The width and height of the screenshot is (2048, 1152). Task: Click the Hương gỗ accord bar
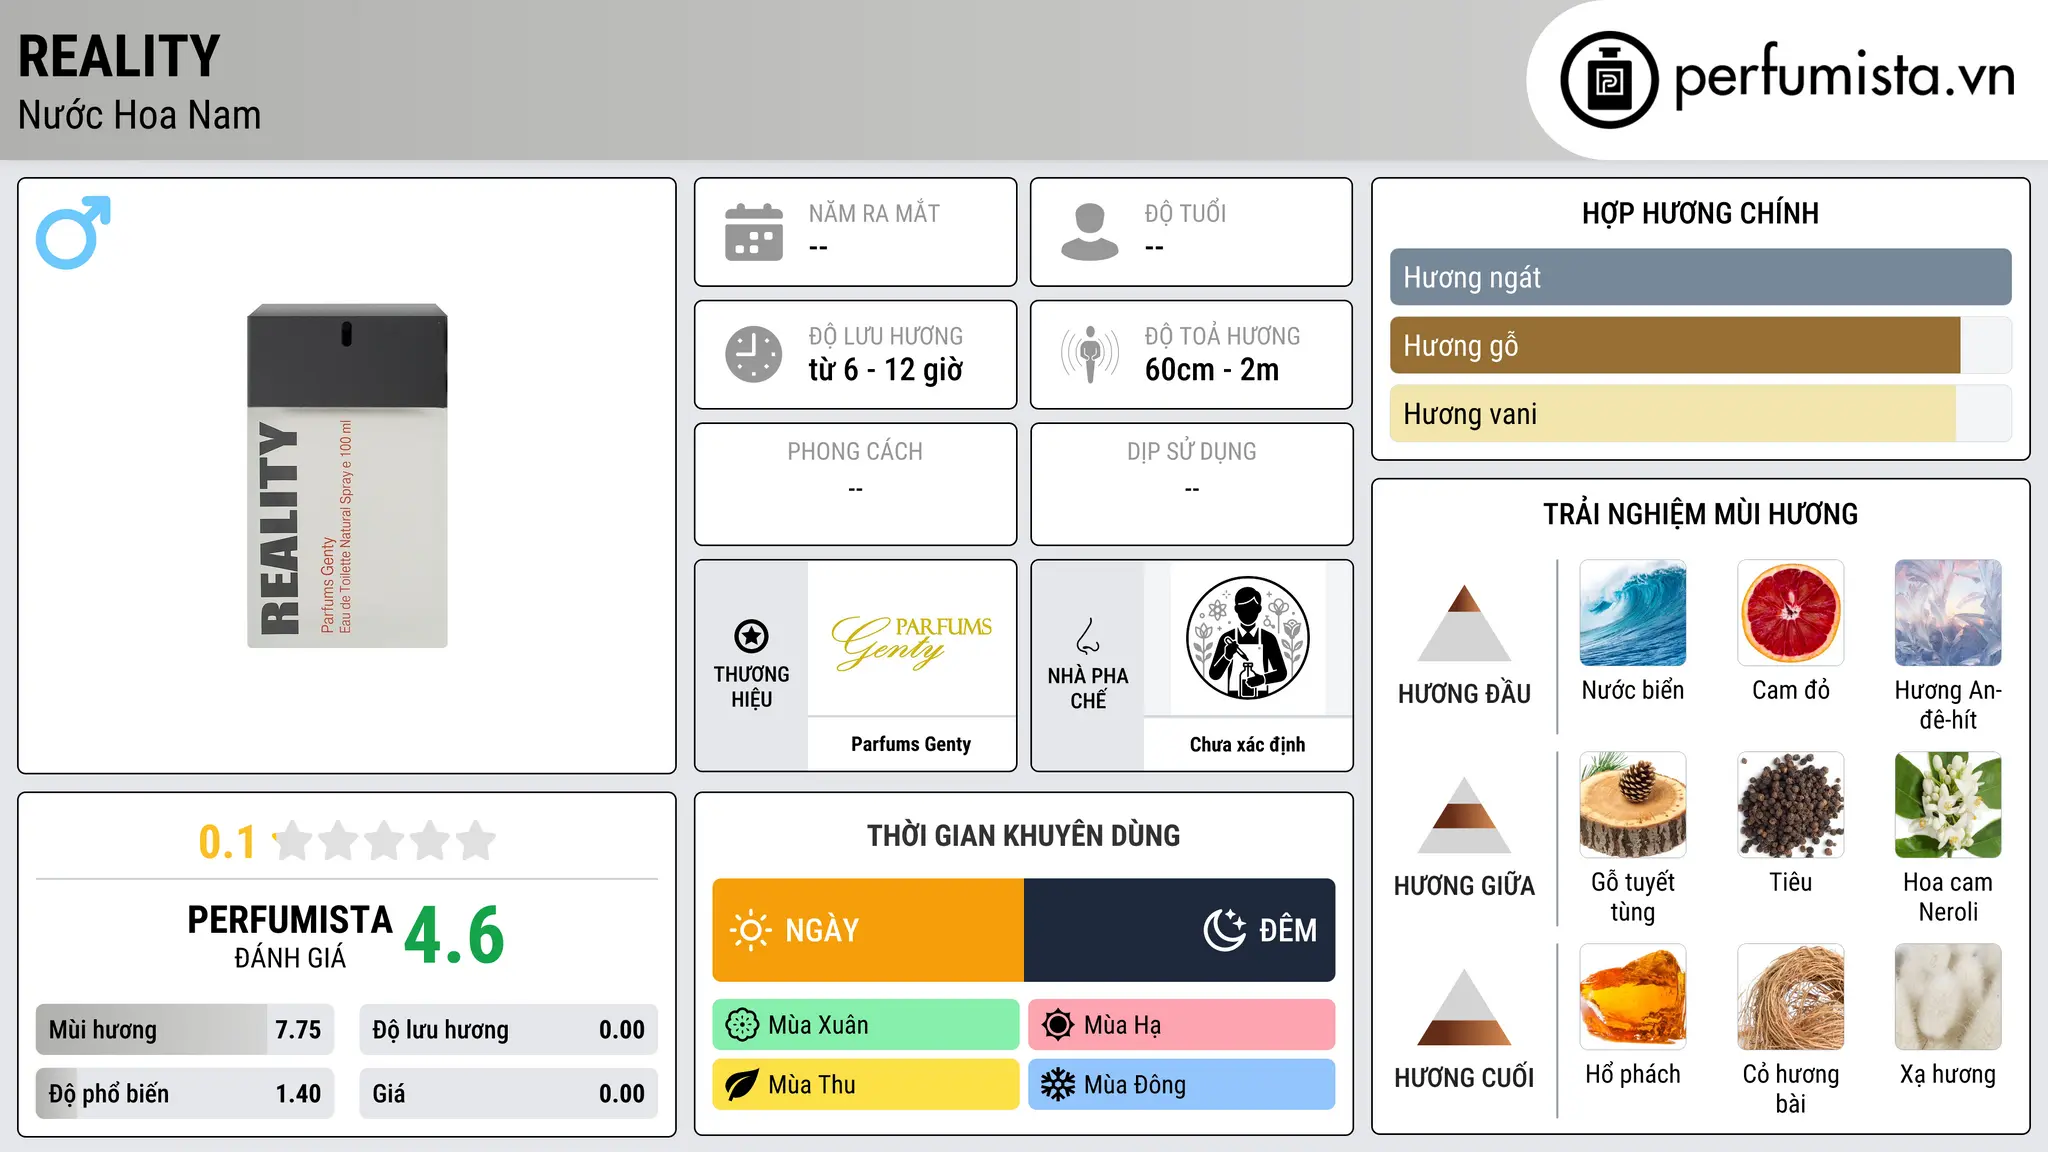[1700, 345]
